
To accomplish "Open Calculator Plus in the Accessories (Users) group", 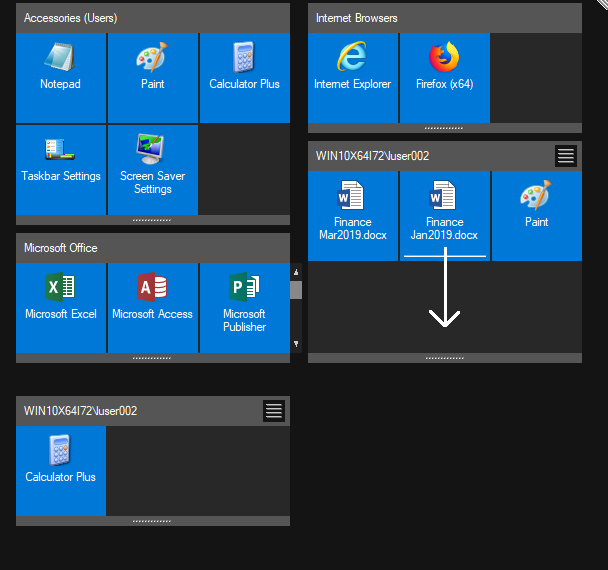I will (244, 77).
